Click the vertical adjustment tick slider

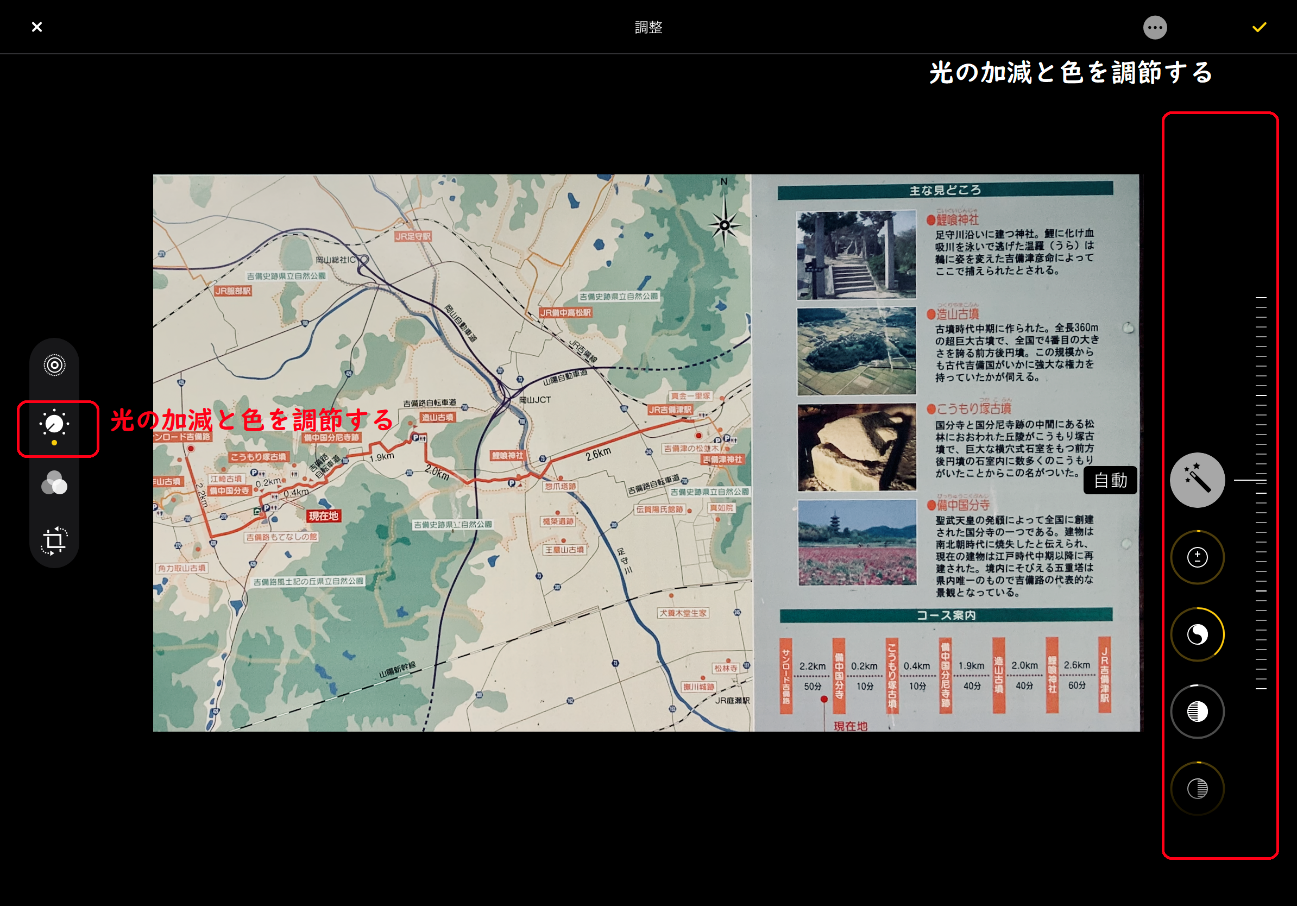1261,493
